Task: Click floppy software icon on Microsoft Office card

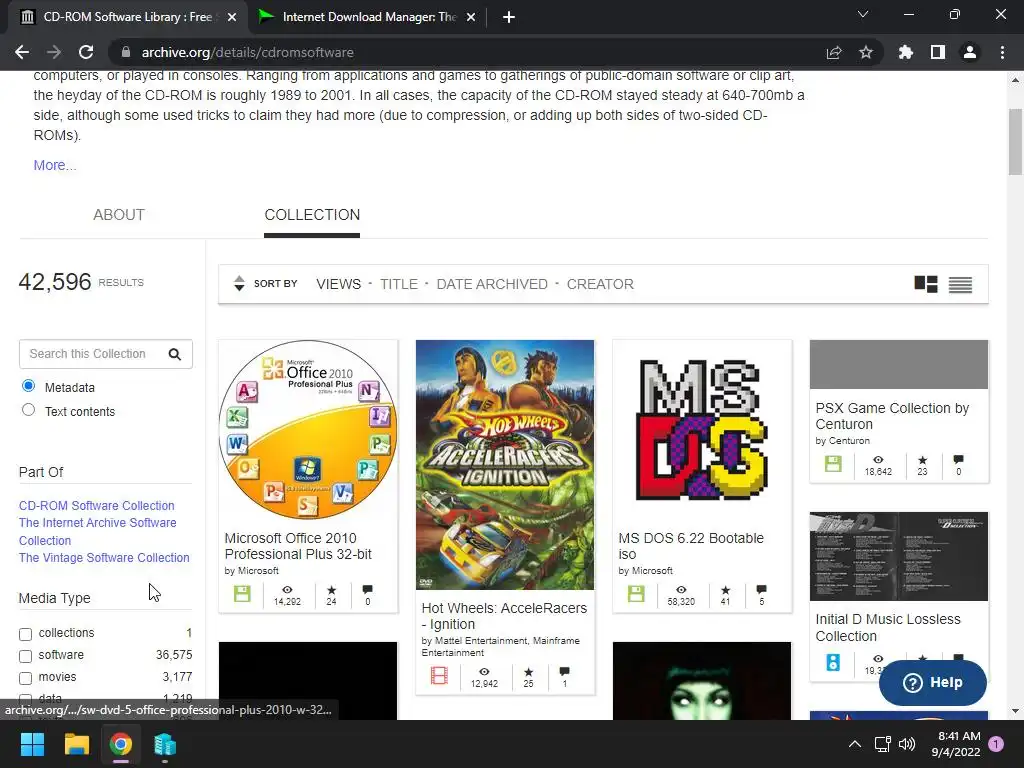Action: point(242,594)
